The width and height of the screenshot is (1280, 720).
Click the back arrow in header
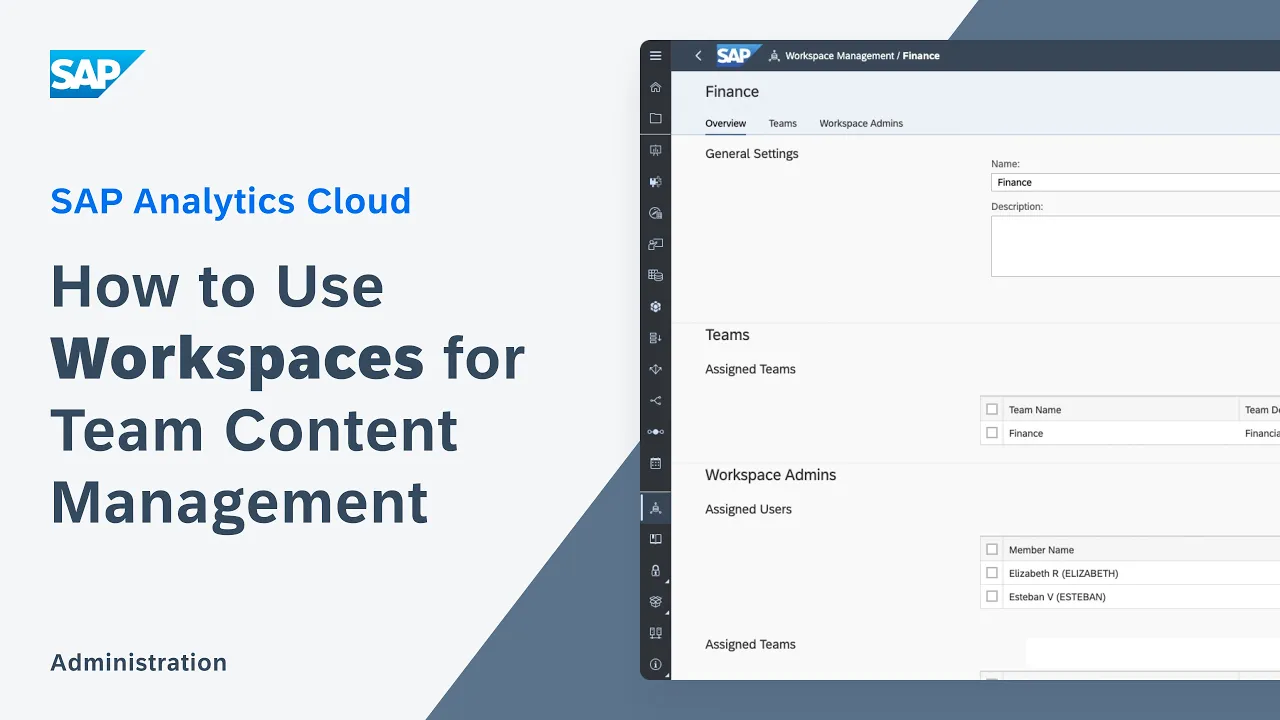(698, 56)
